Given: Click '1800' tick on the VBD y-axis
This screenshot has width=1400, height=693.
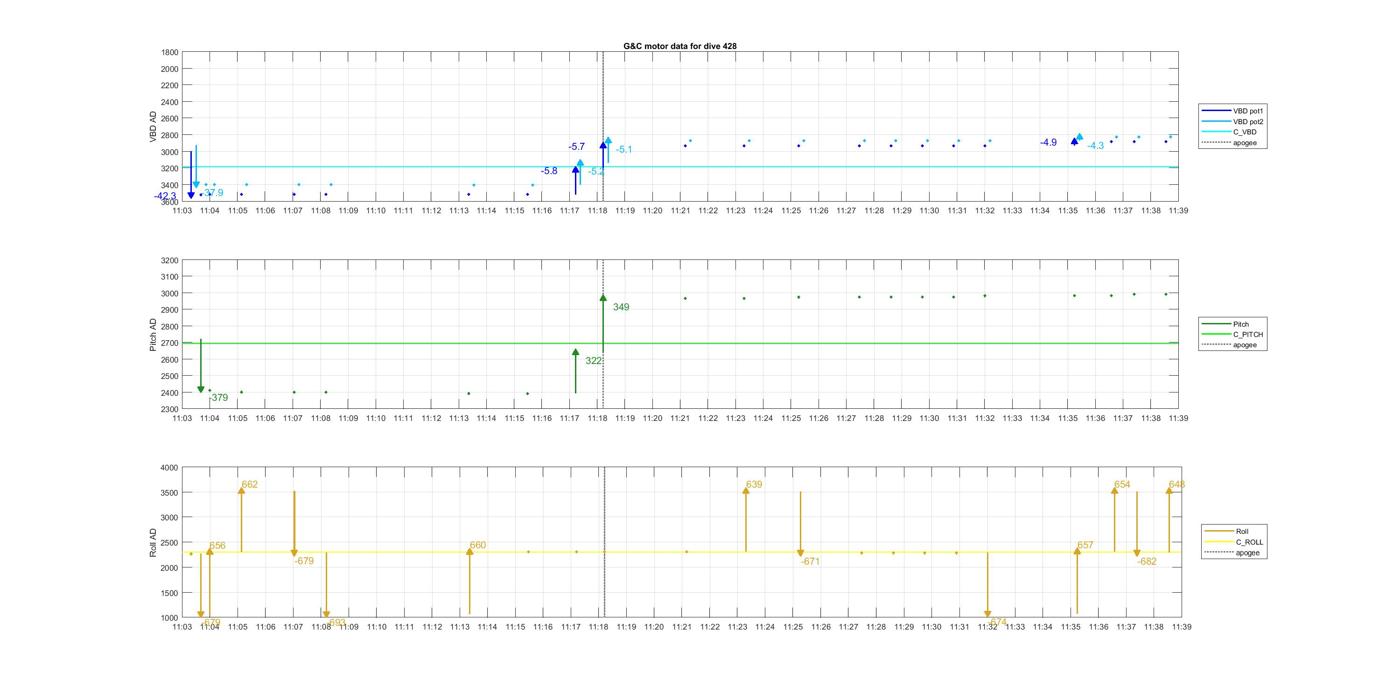Looking at the screenshot, I should (169, 52).
